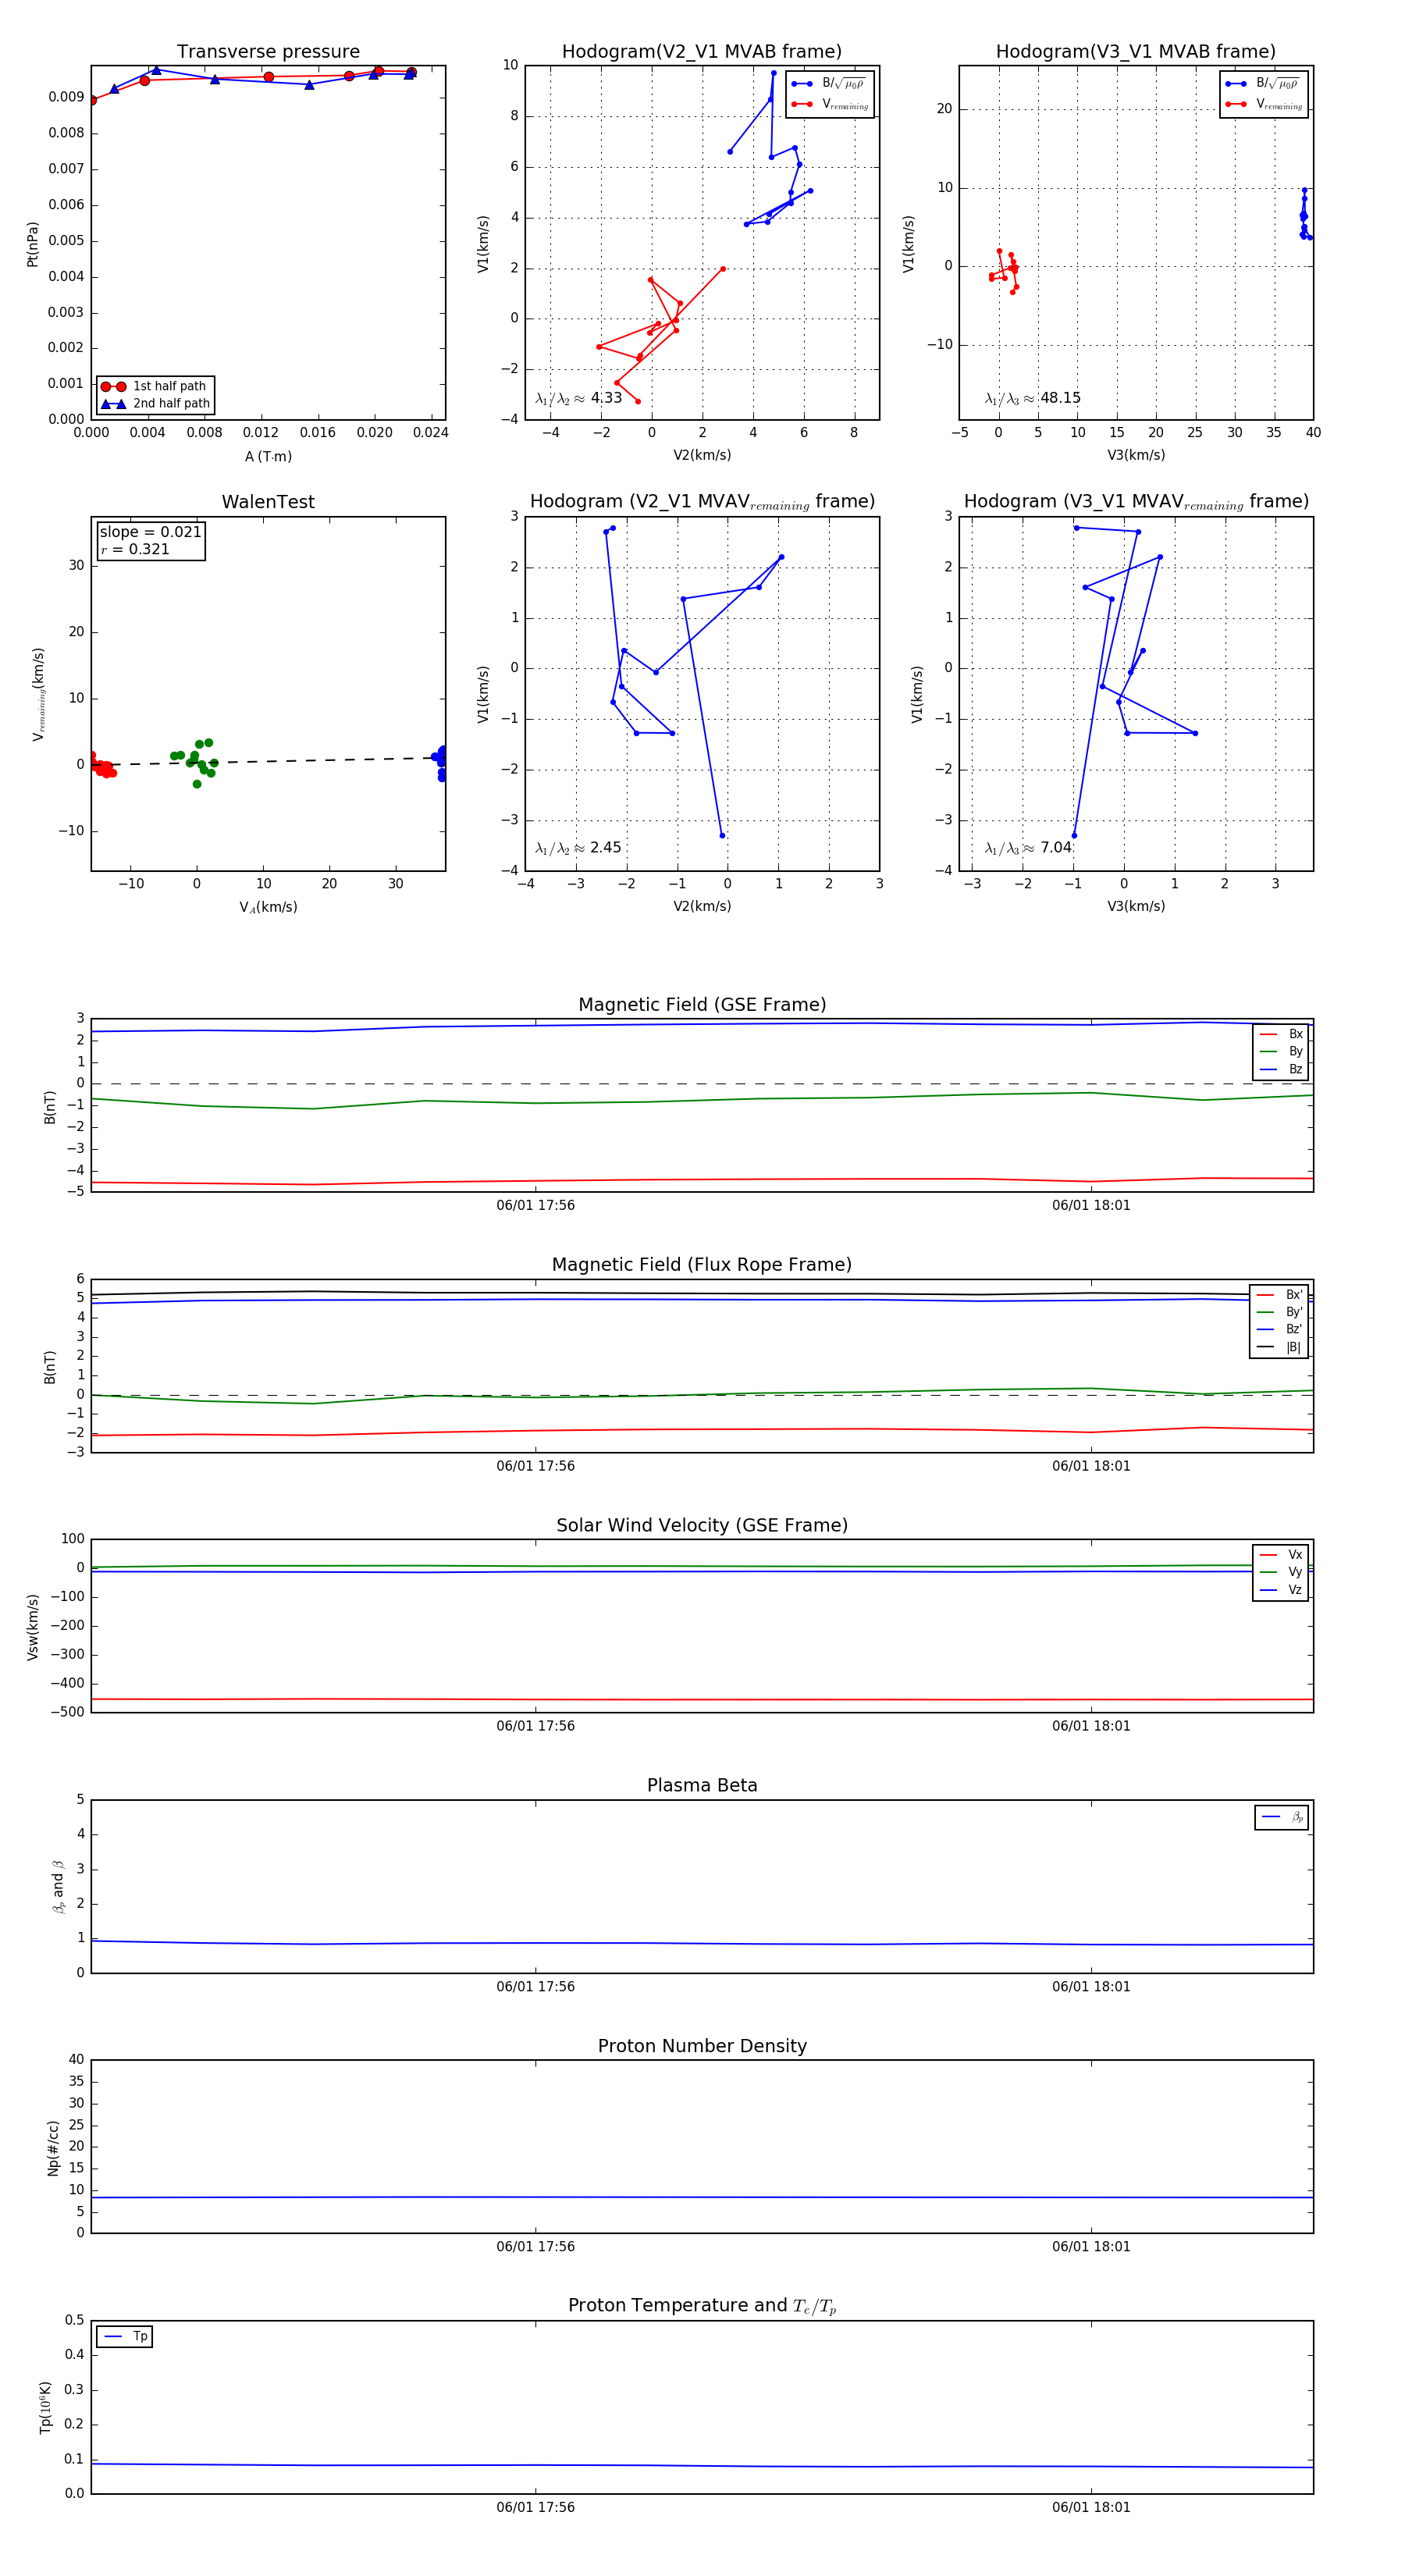Click the Vx legend entry in Solar Wind plot
This screenshot has height=2576, width=1405.
click(1281, 1555)
